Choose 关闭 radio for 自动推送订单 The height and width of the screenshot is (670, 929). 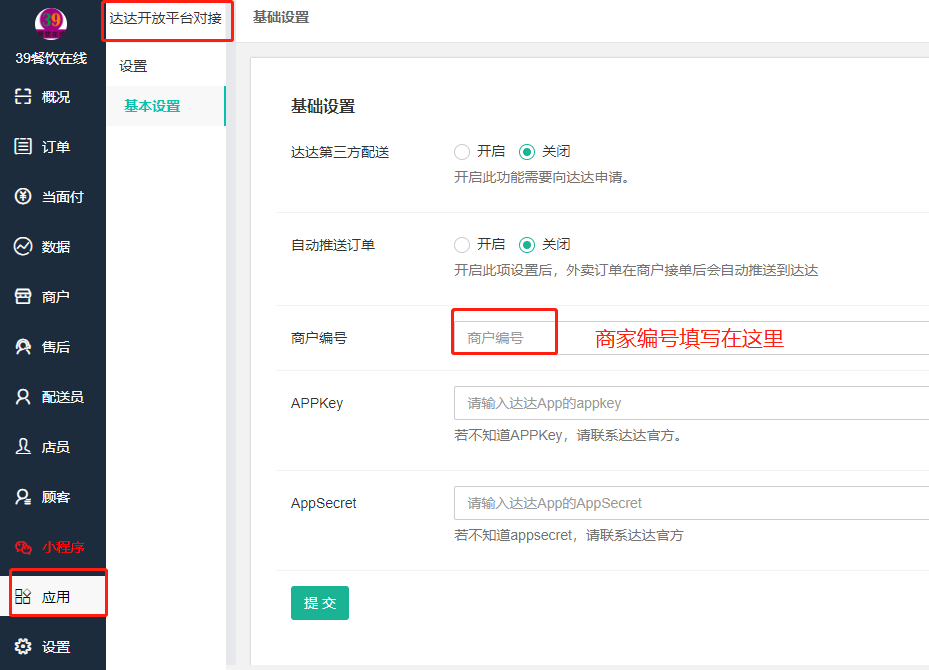527,245
